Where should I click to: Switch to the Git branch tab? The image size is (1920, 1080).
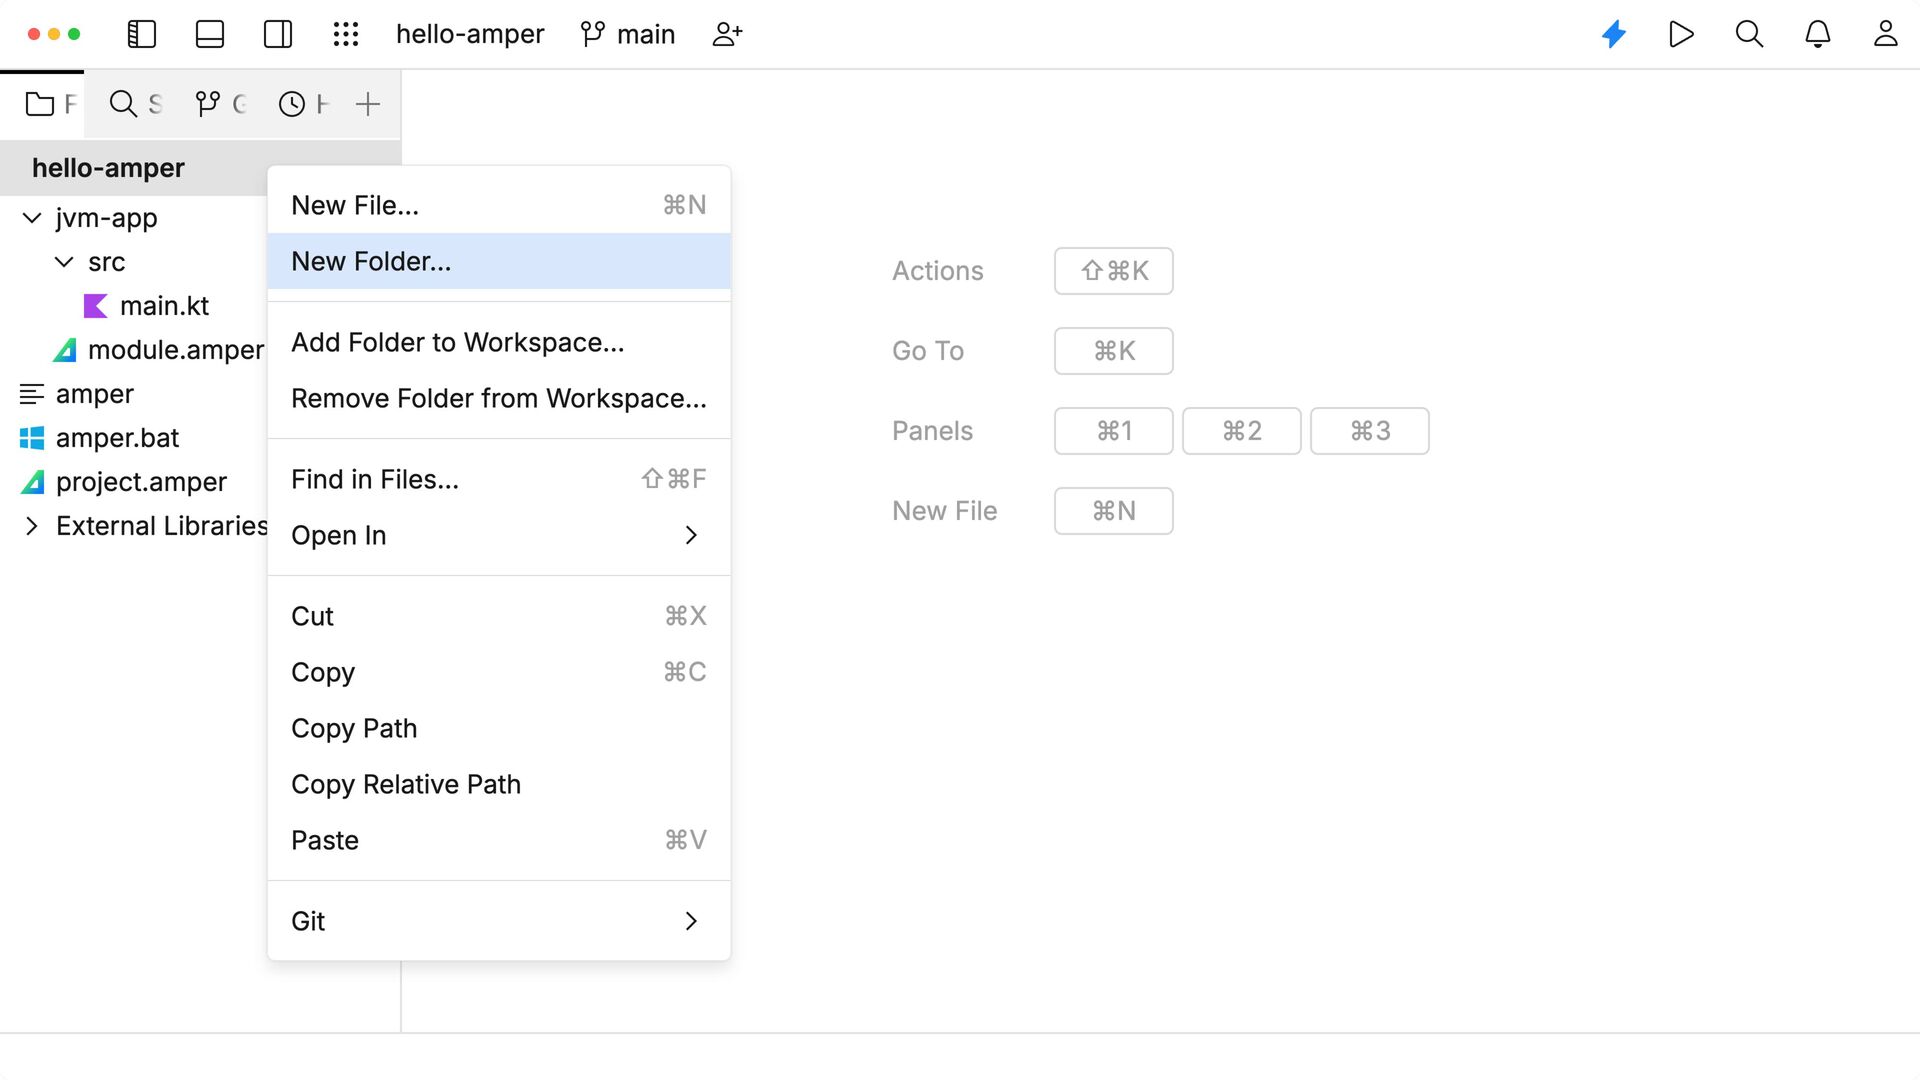pyautogui.click(x=220, y=104)
